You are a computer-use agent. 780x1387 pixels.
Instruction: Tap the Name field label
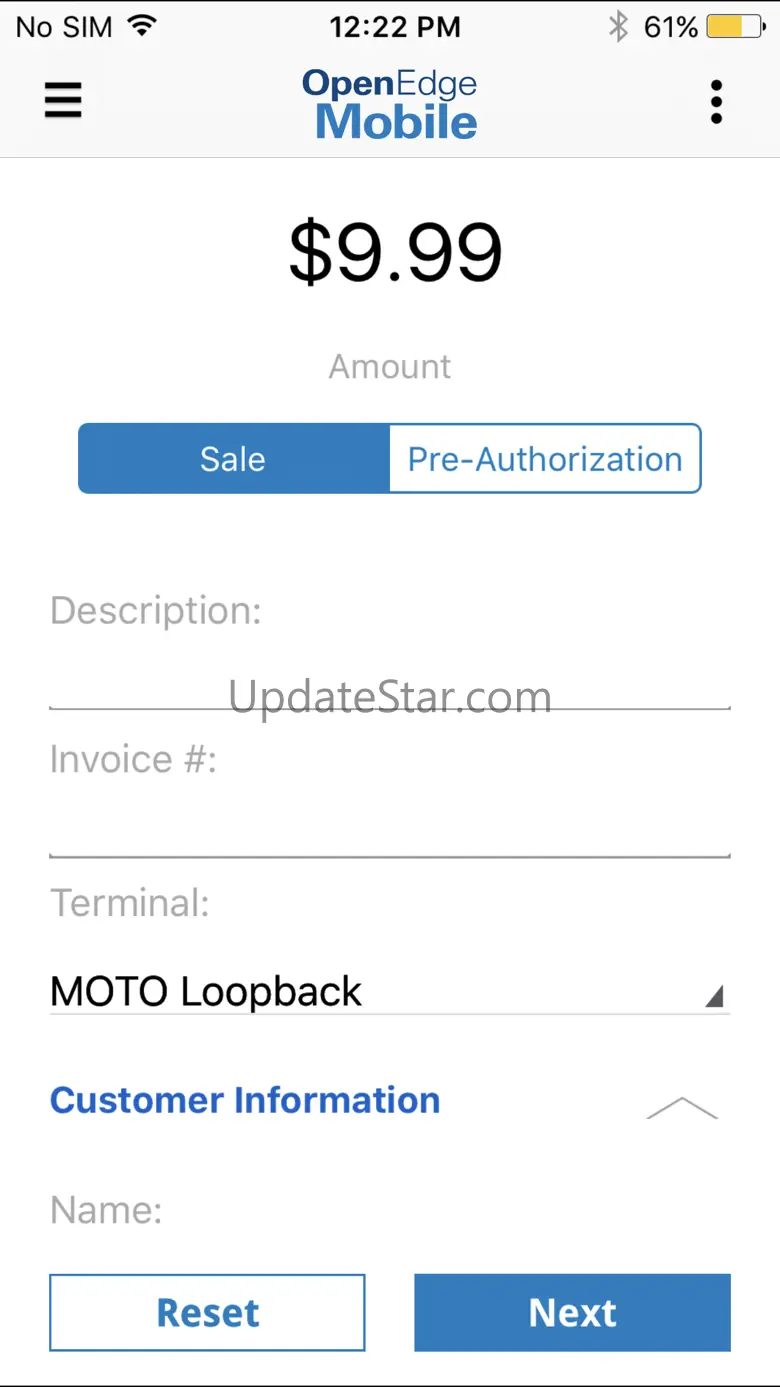[x=106, y=1210]
